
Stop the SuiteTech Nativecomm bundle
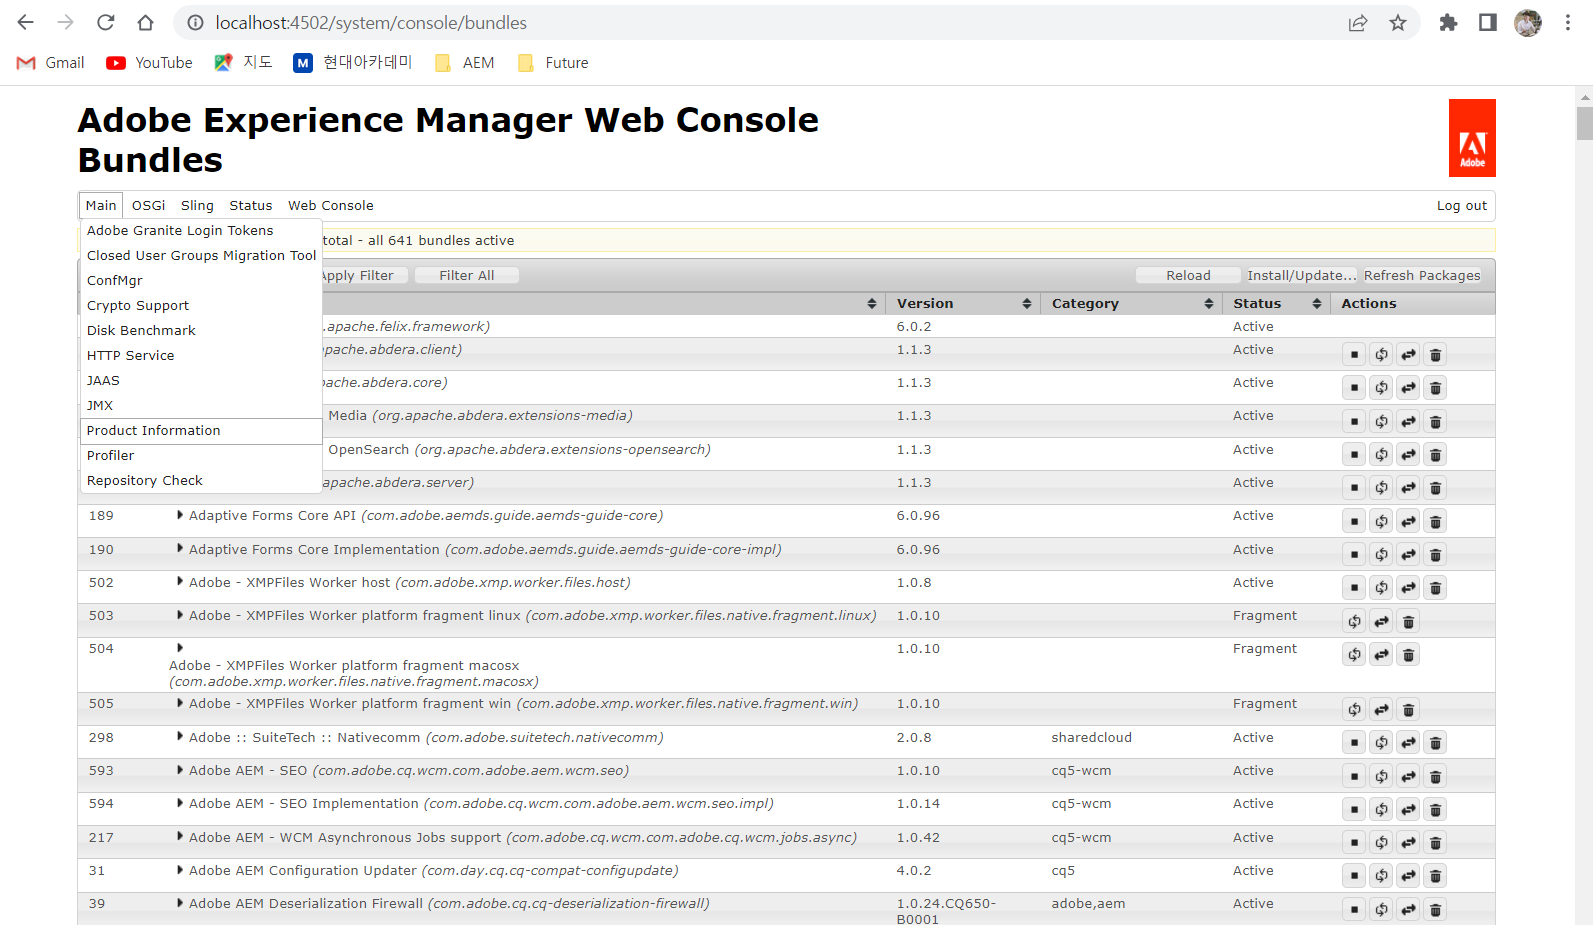pyautogui.click(x=1354, y=742)
